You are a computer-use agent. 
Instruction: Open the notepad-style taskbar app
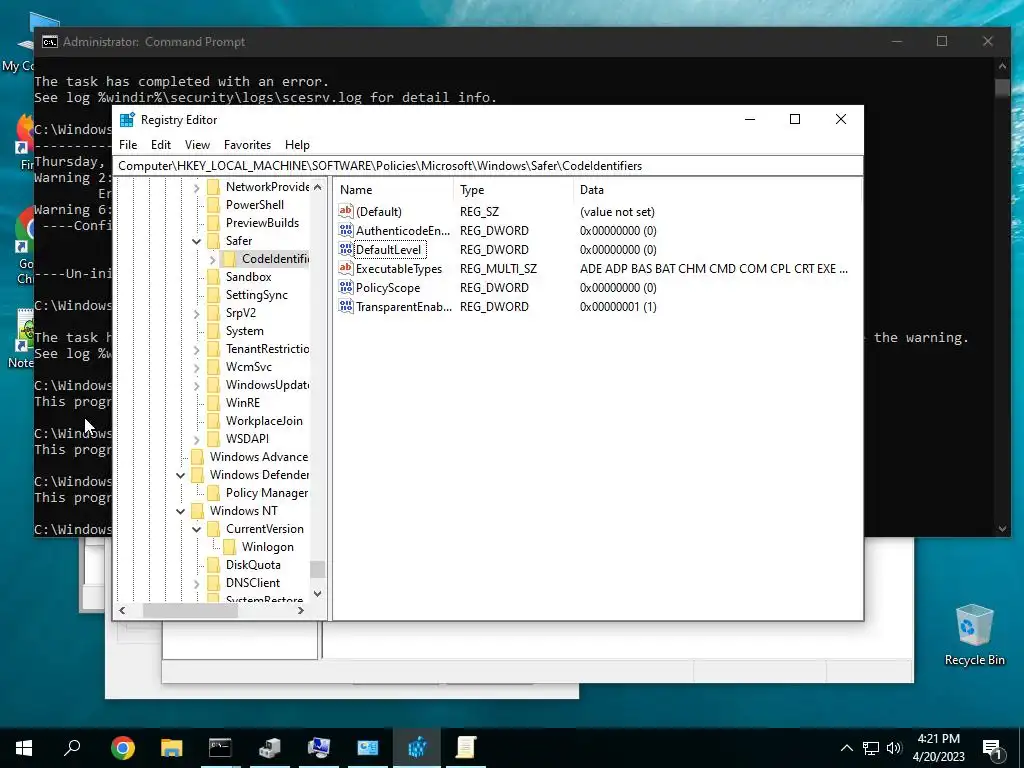(466, 747)
